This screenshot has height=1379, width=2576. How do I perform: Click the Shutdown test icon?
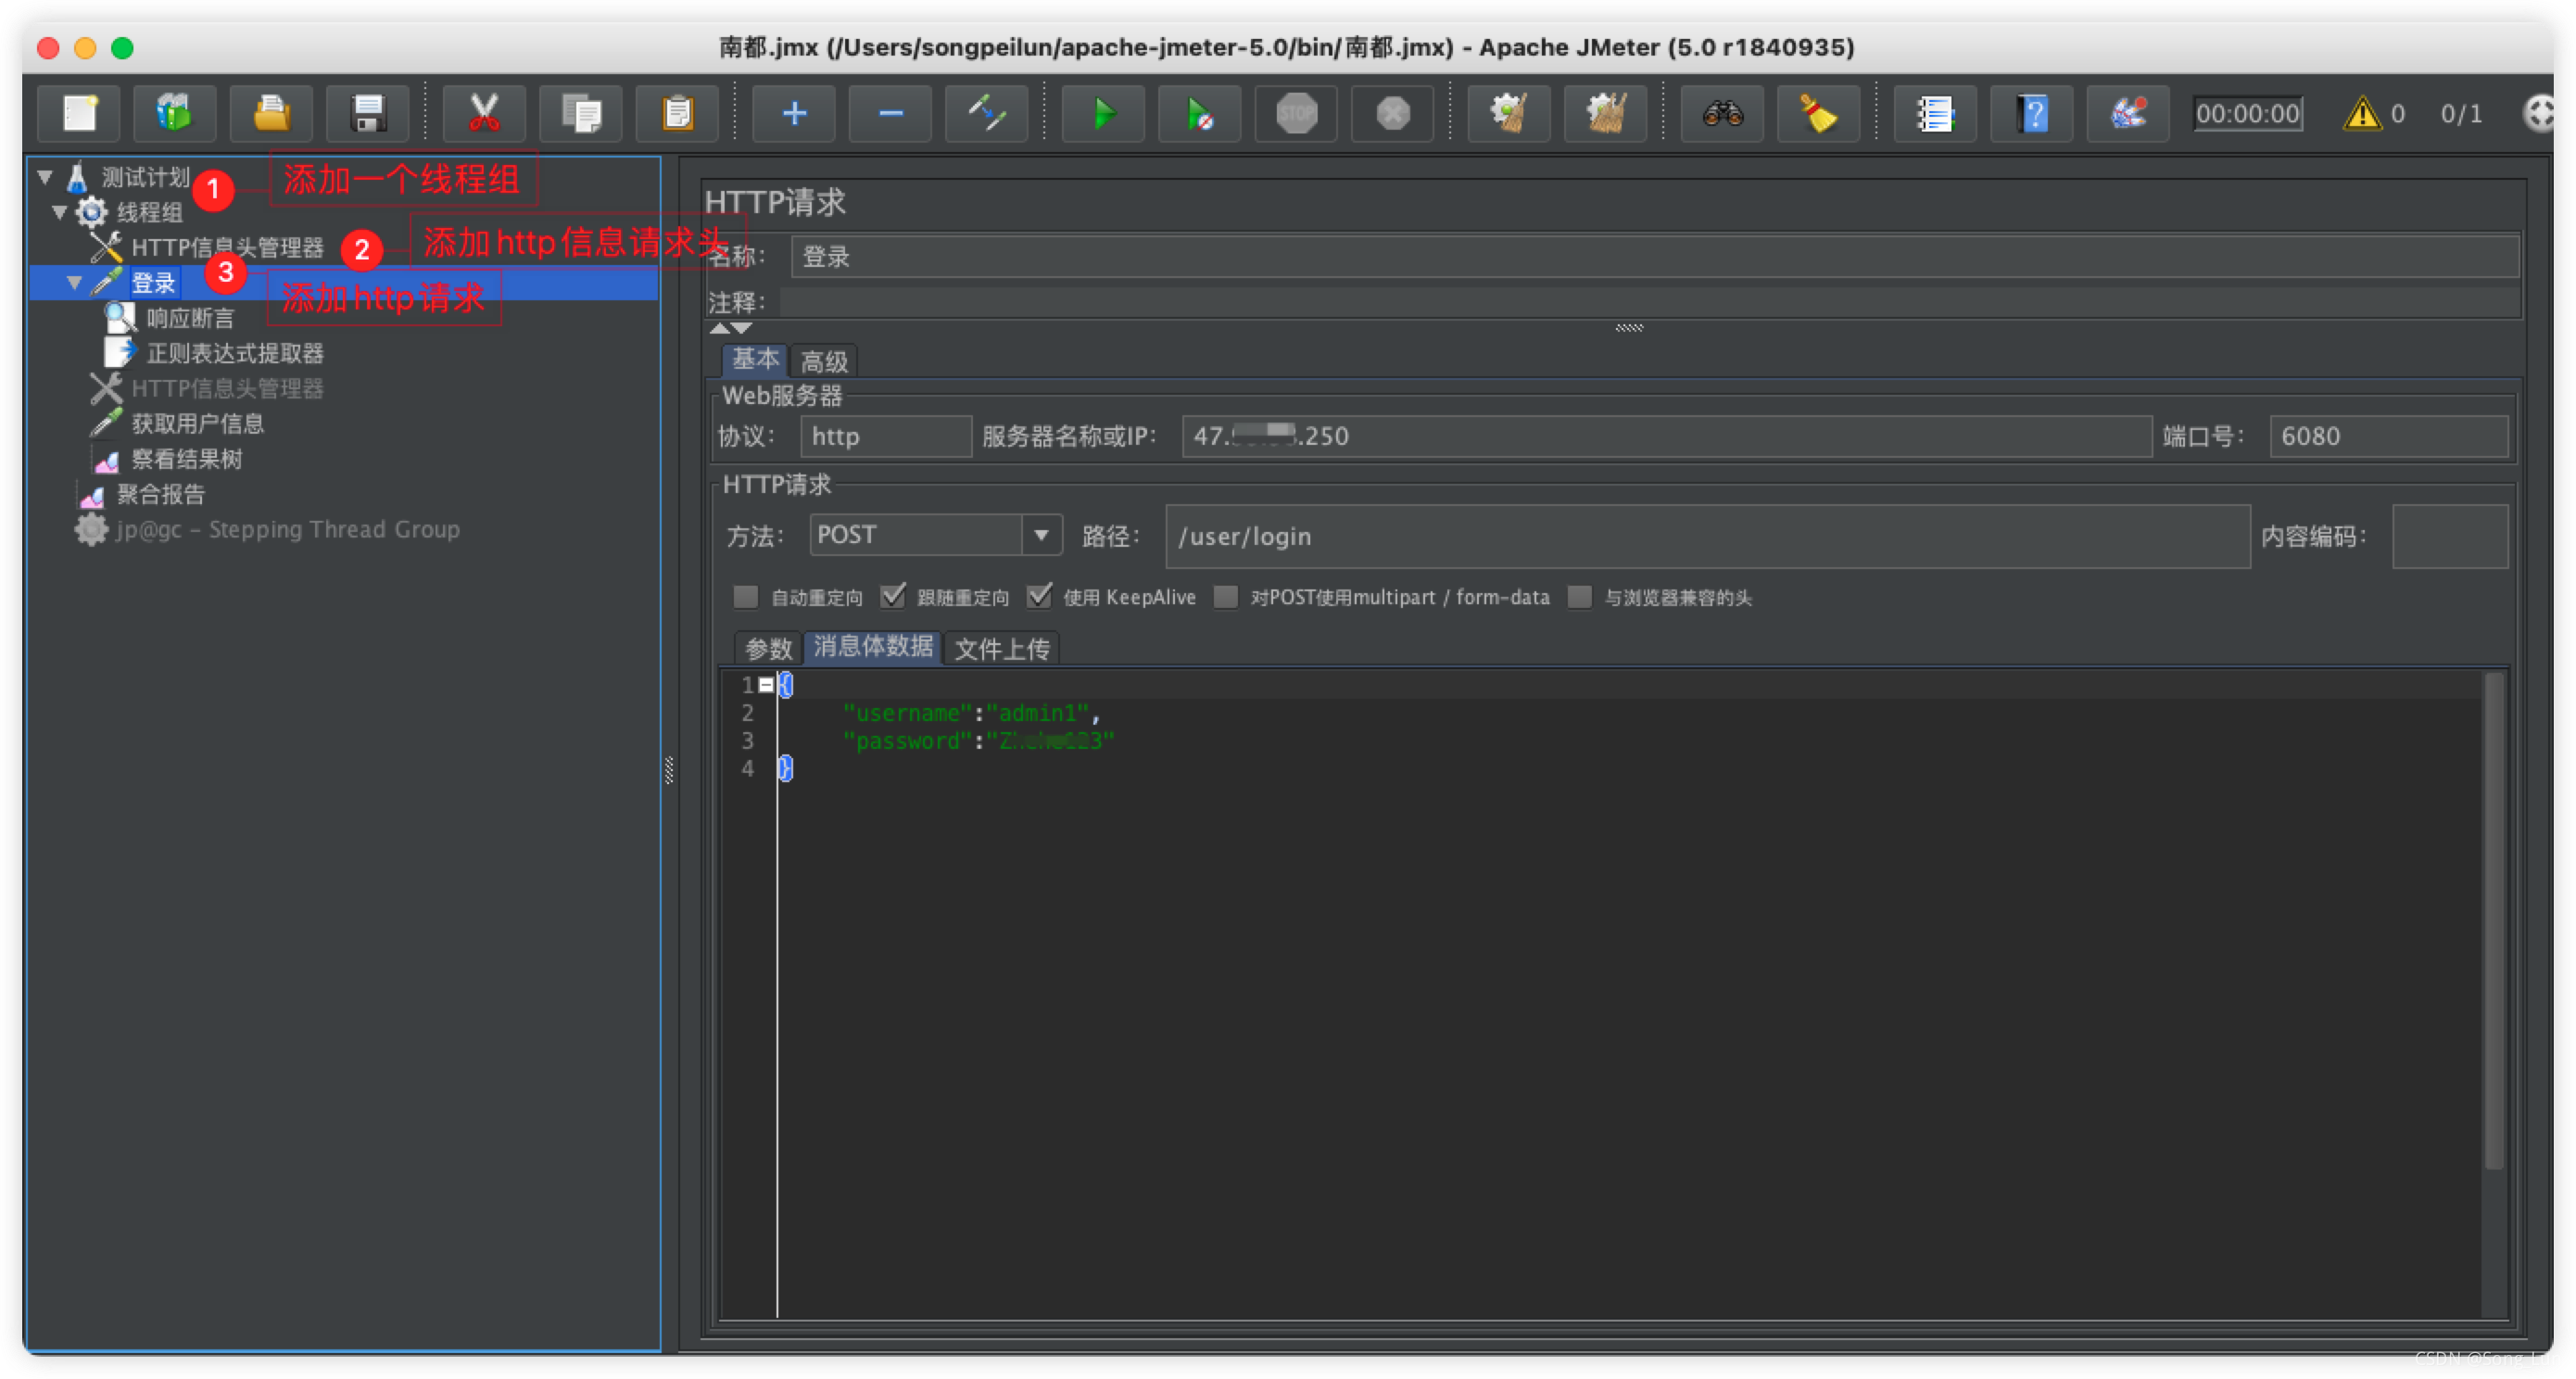1393,113
